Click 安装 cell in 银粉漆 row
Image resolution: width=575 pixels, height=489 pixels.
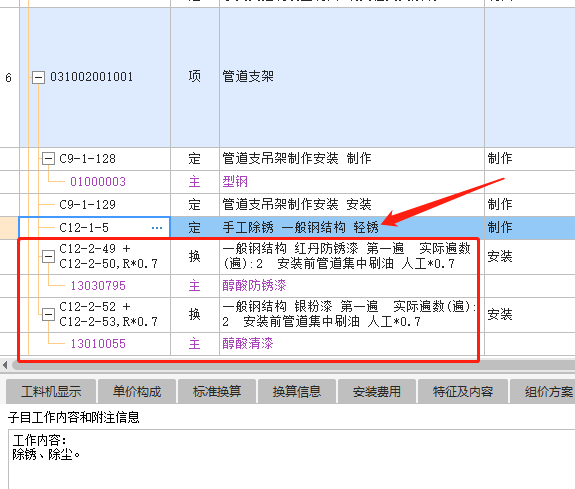[x=530, y=314]
